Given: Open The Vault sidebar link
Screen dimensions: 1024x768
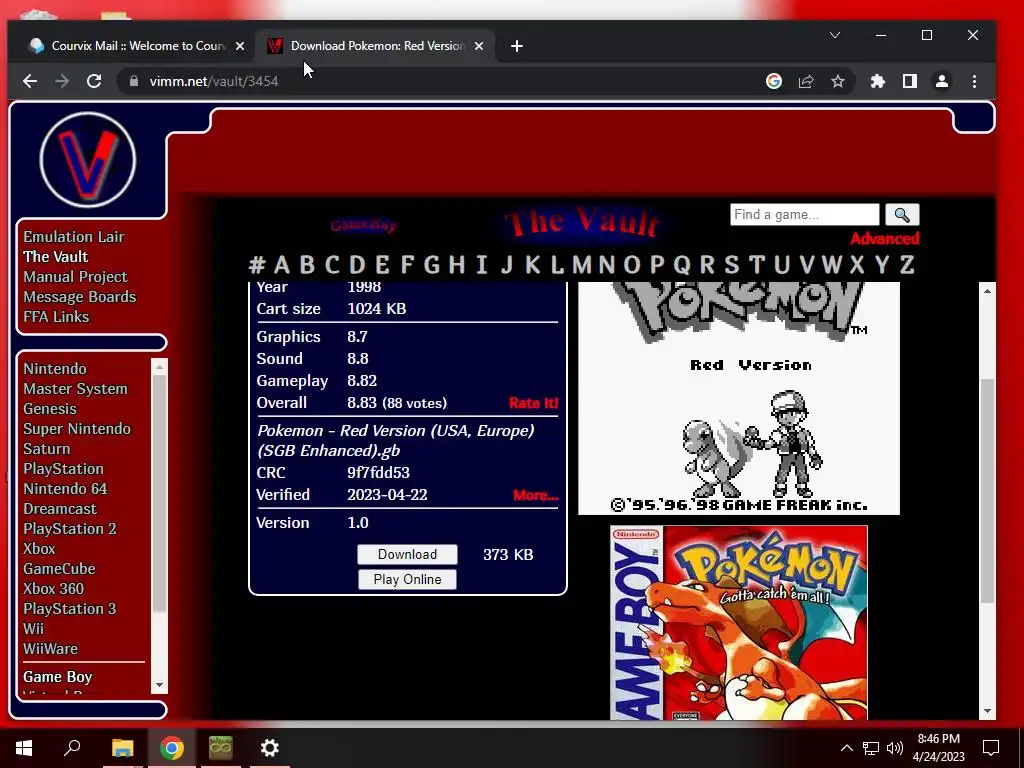Looking at the screenshot, I should click(x=56, y=257).
